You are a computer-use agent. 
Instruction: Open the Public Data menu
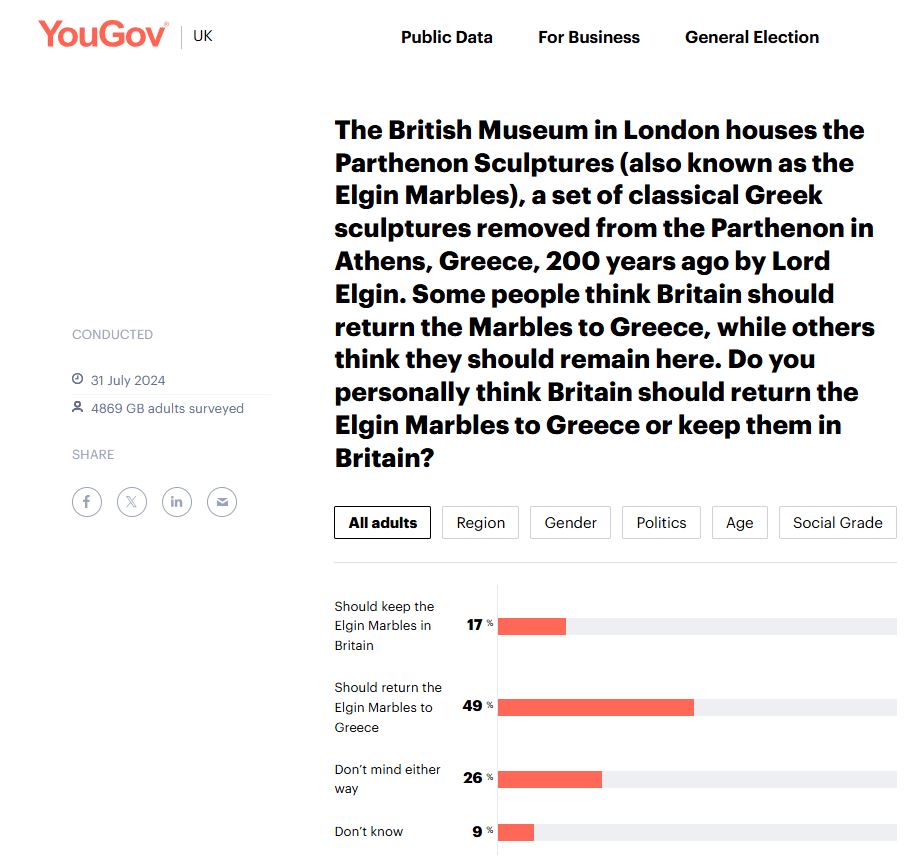pos(447,37)
